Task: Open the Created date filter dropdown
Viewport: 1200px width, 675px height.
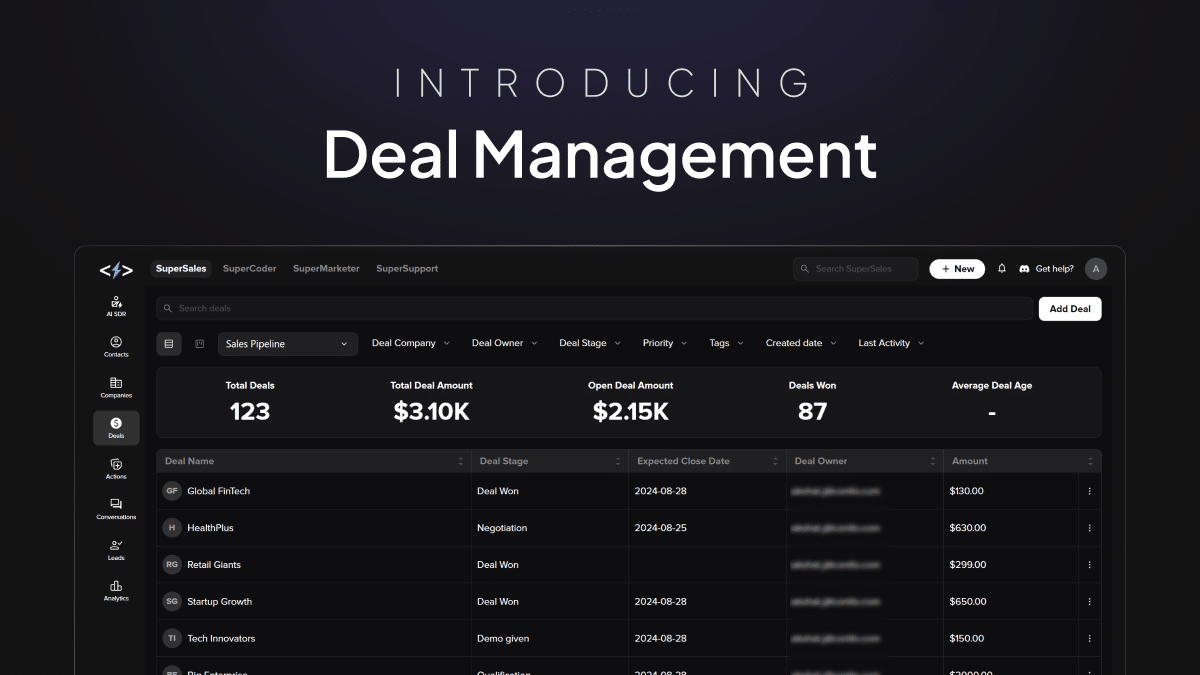Action: coord(800,343)
